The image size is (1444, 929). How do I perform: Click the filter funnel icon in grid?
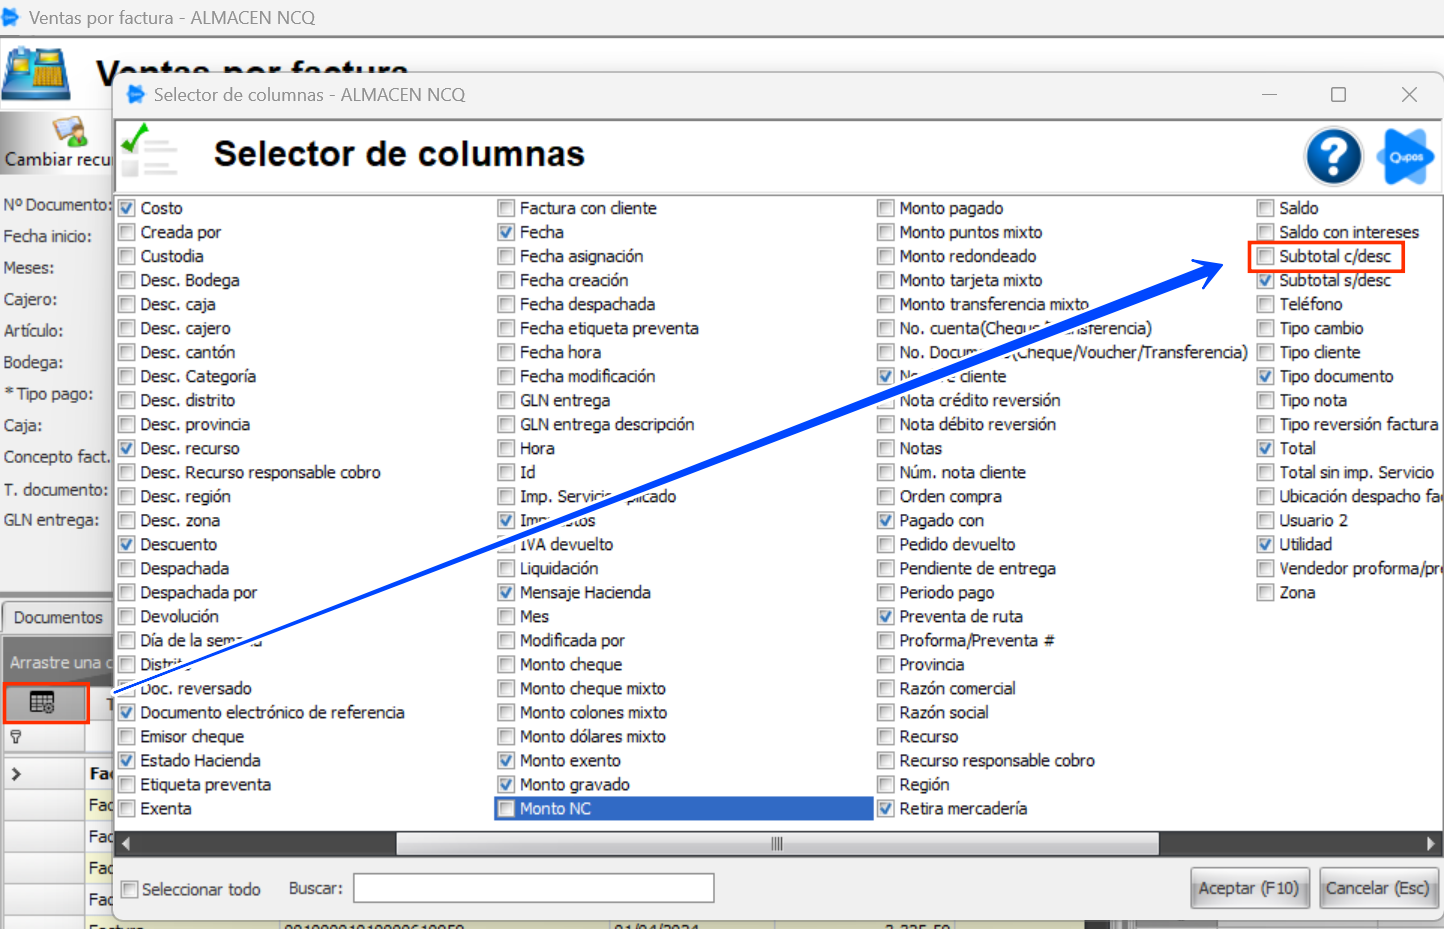pyautogui.click(x=16, y=737)
